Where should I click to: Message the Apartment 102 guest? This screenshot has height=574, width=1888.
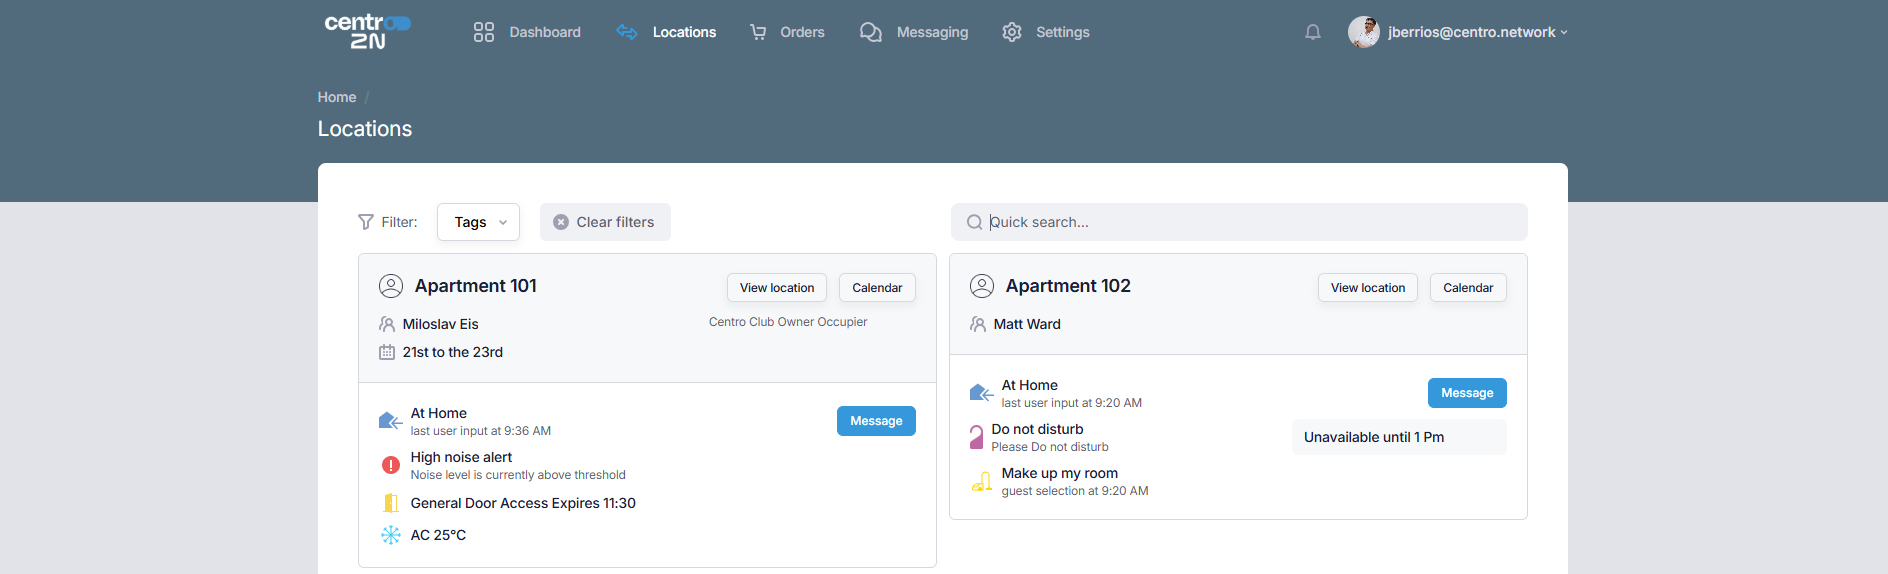1467,393
